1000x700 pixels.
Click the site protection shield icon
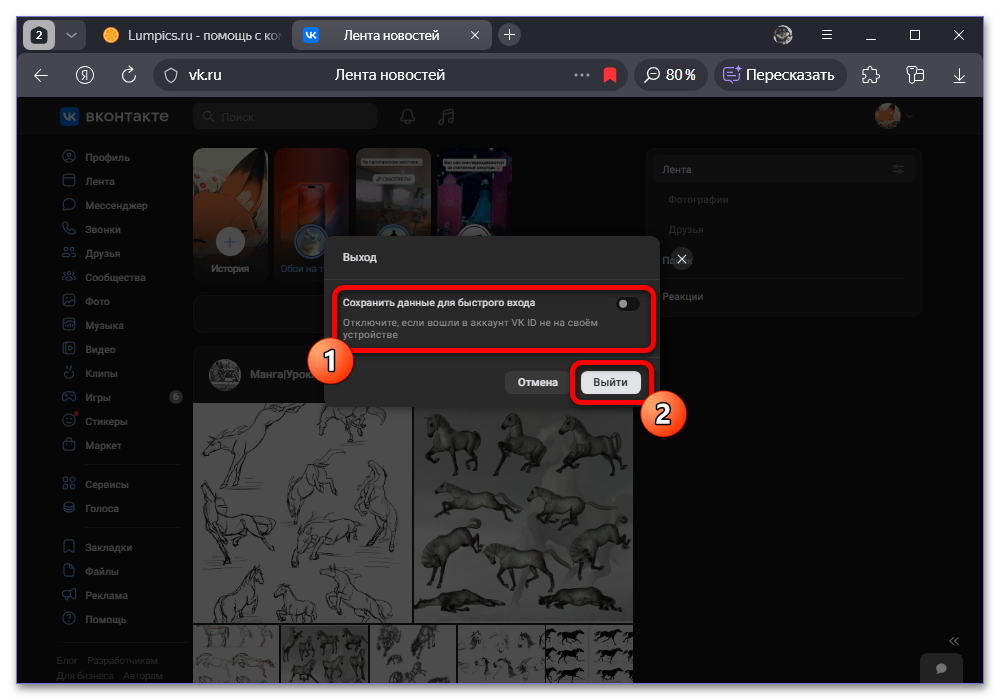(171, 75)
